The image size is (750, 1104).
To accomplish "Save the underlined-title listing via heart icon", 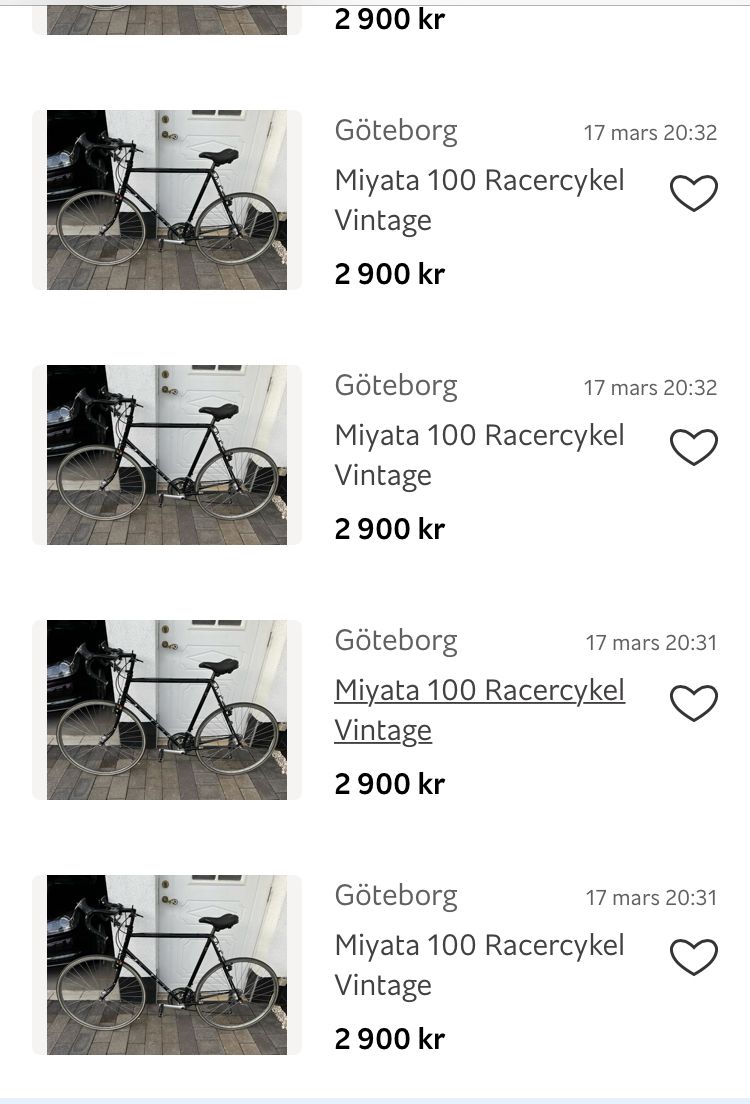I will pyautogui.click(x=694, y=703).
